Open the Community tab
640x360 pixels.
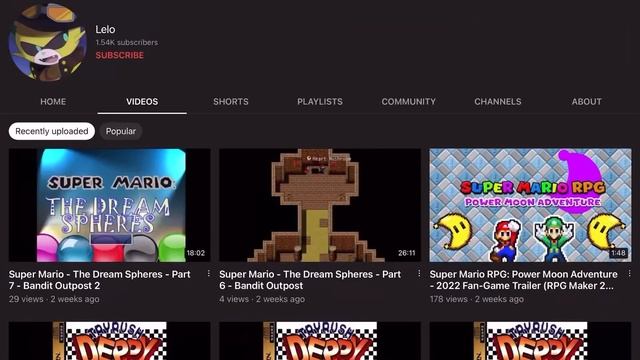click(409, 102)
